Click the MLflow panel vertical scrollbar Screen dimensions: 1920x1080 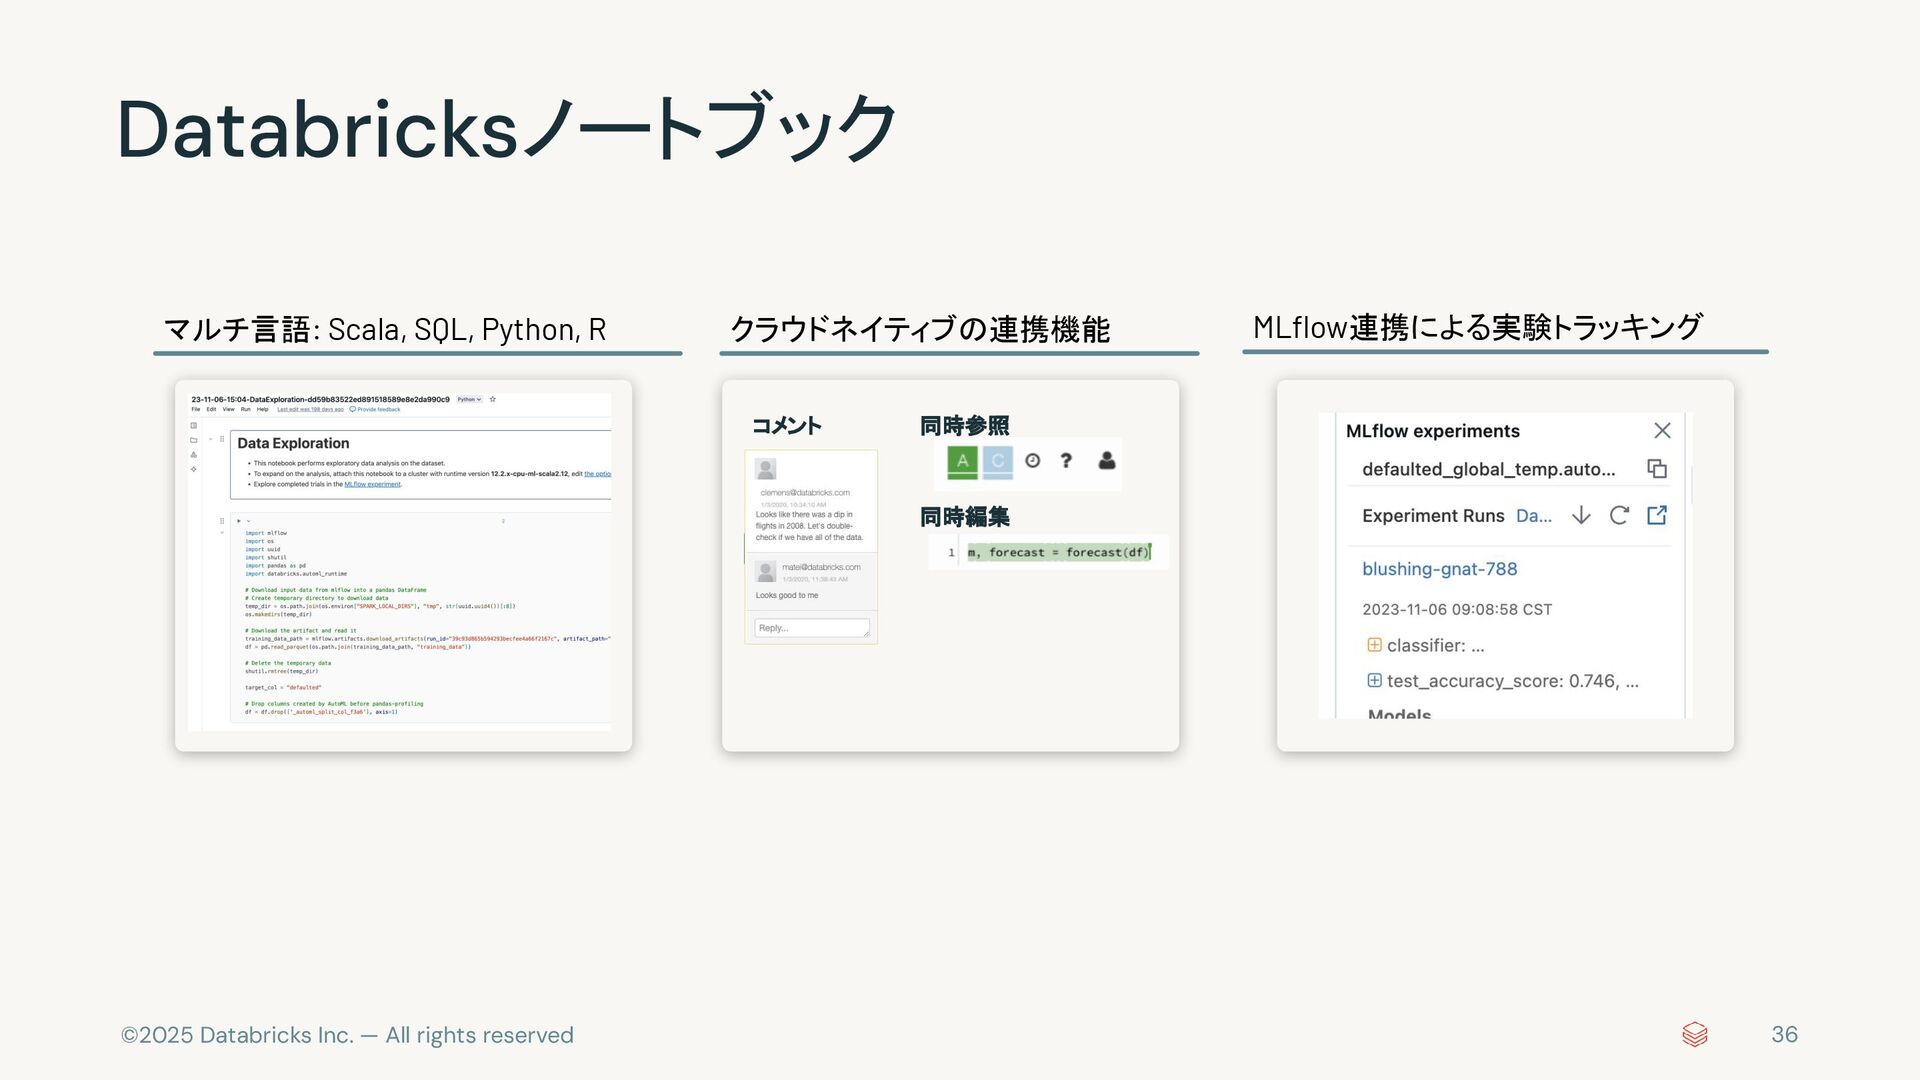pos(1691,485)
